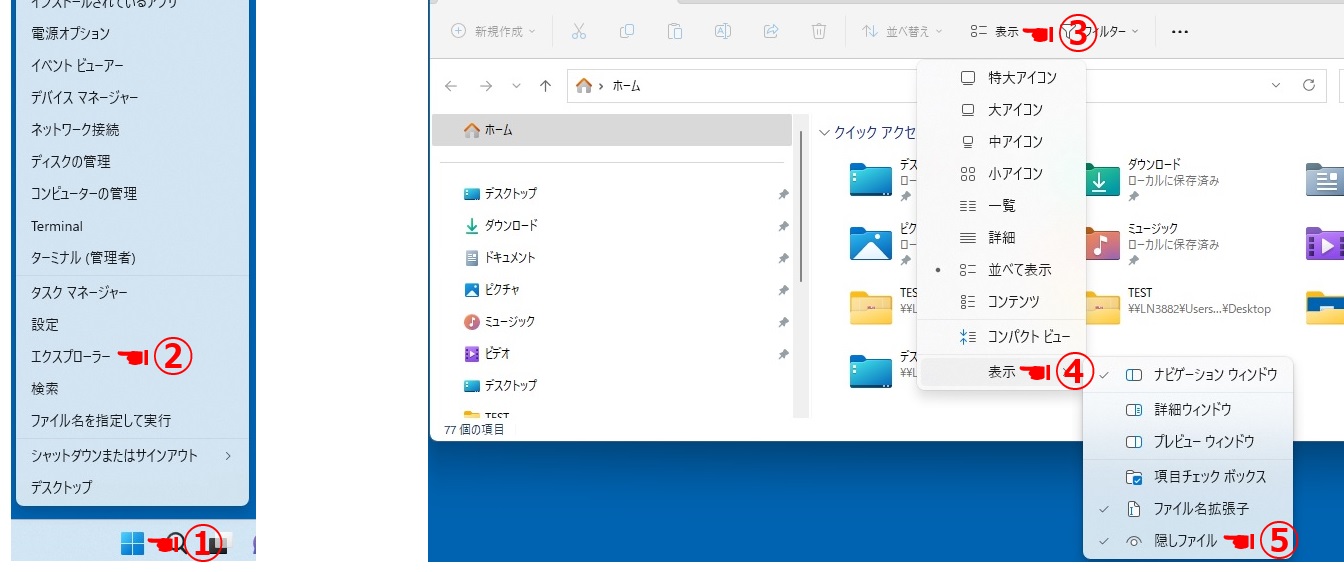Unpin ダウンロード using its pin icon
Viewport: 1344px width, 572px height.
[783, 225]
